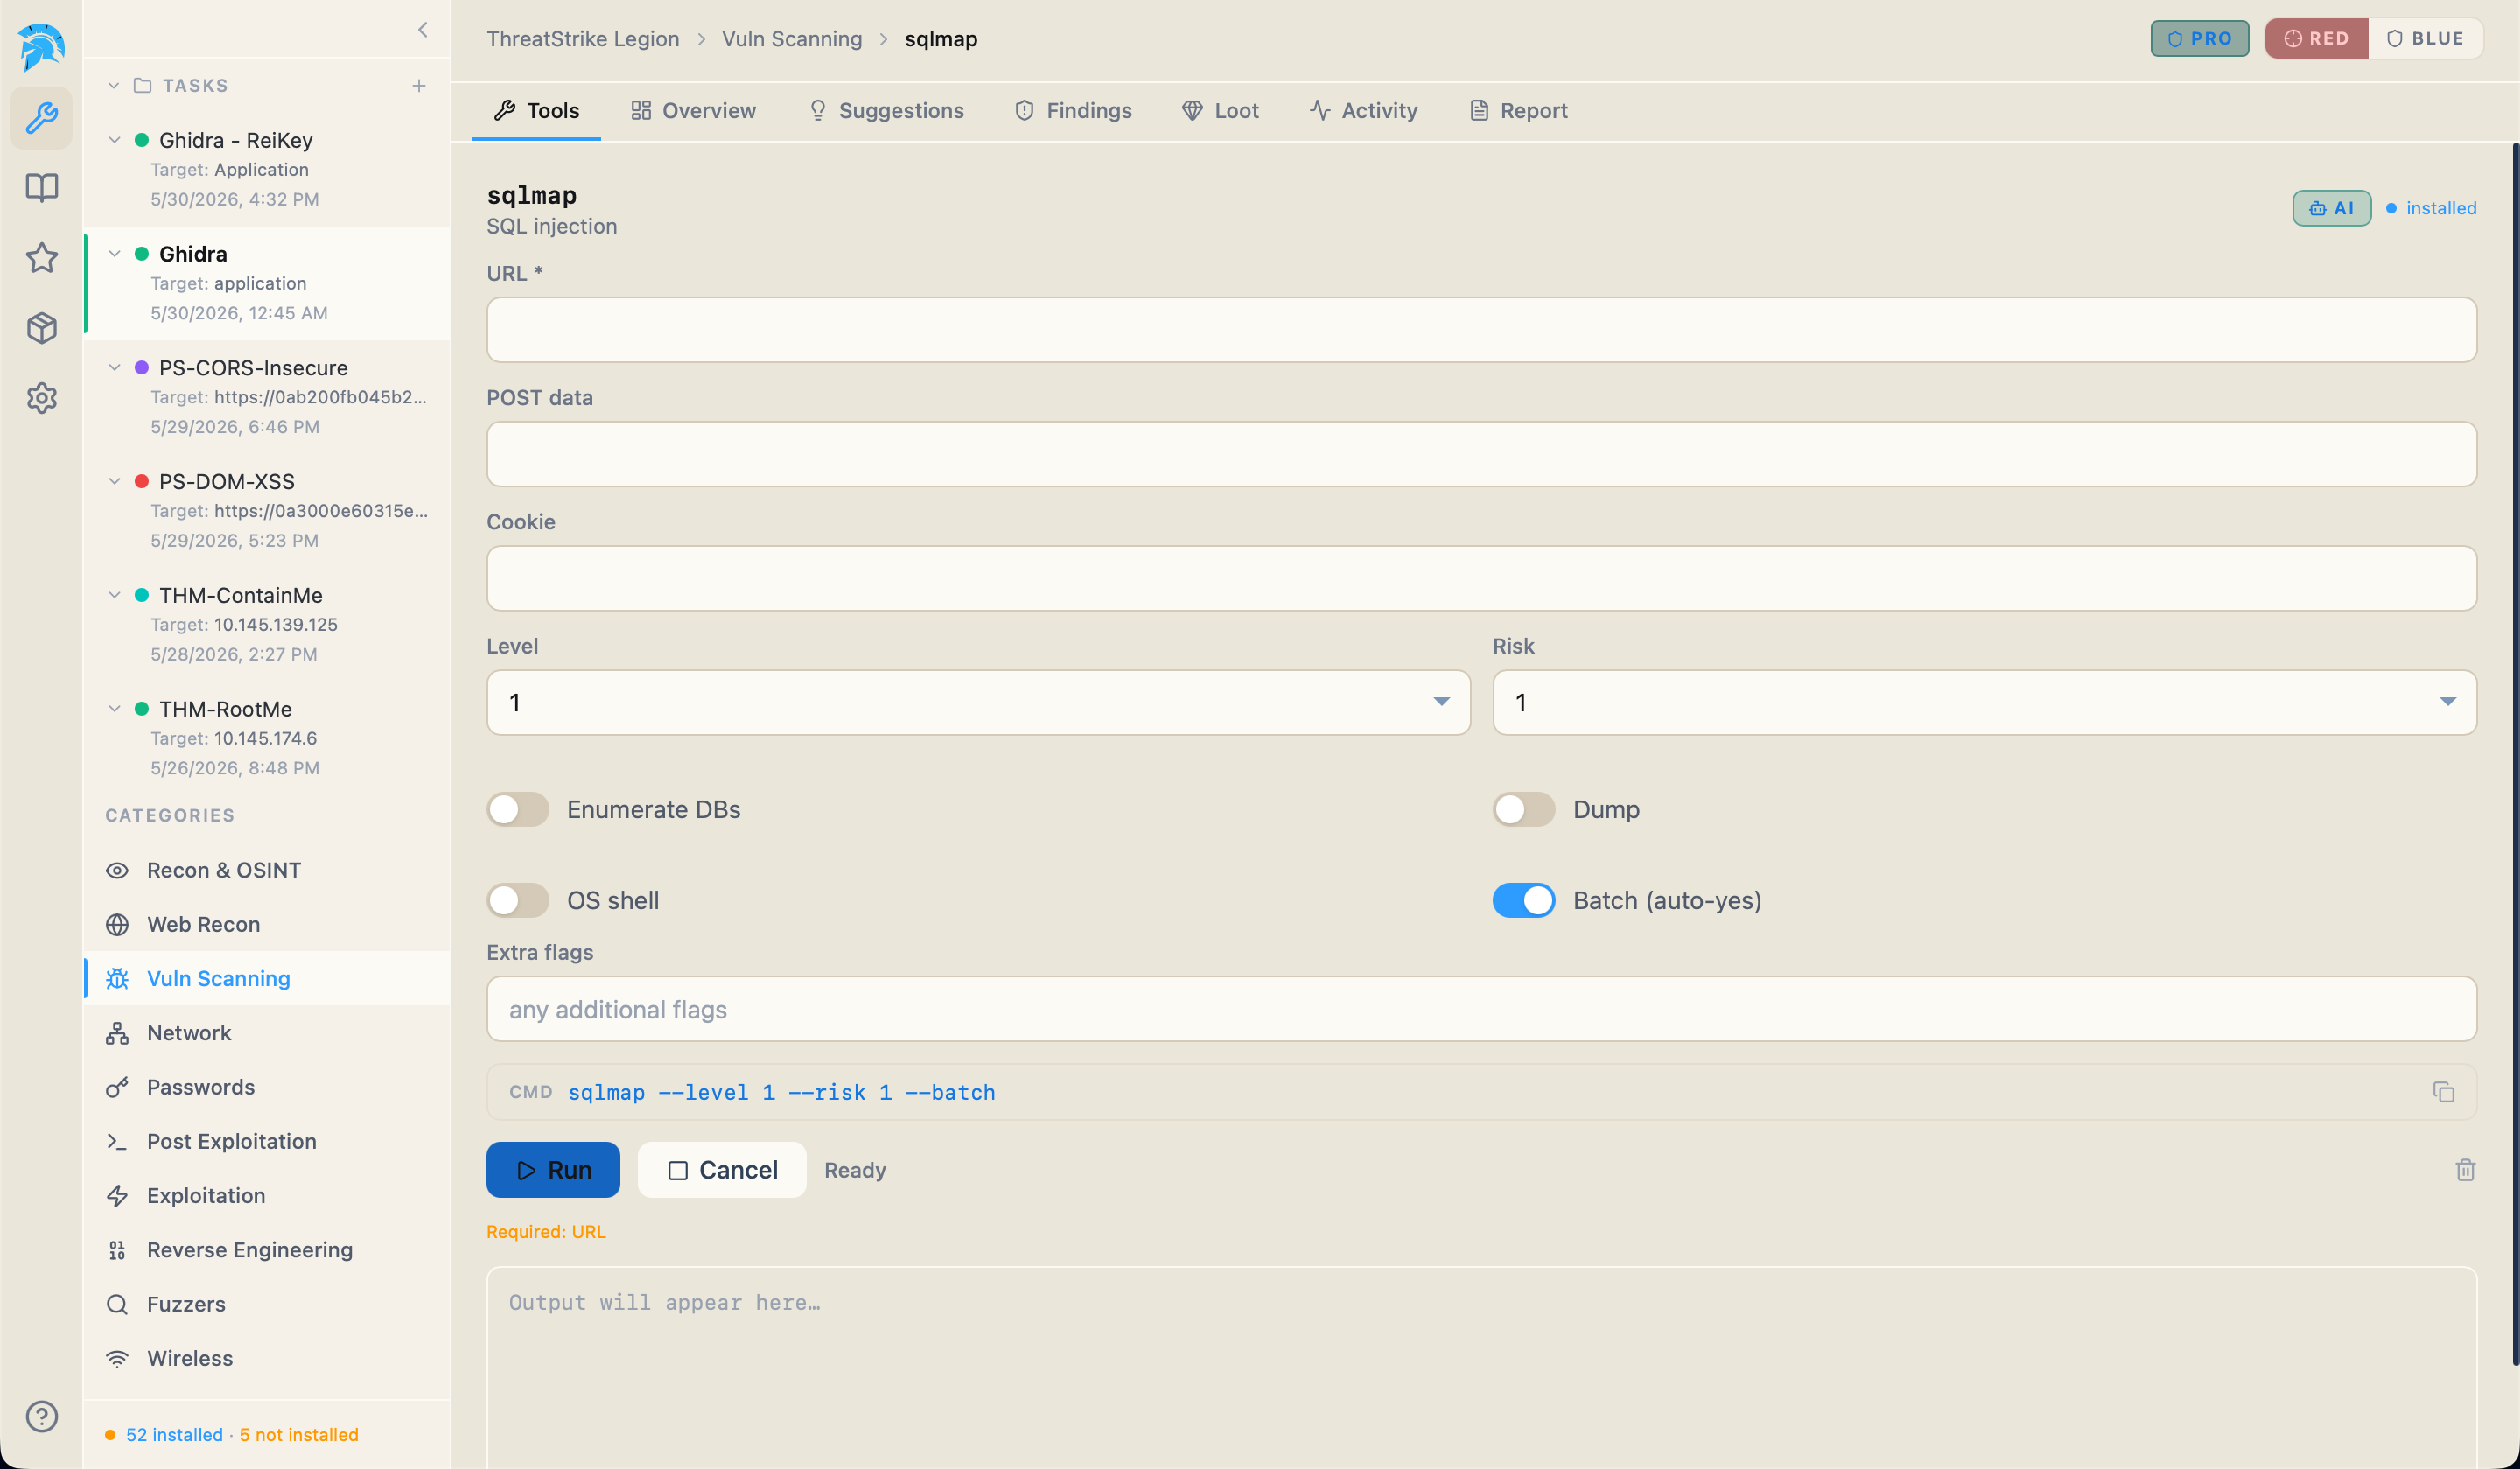Click the 5 not installed link

[x=298, y=1434]
